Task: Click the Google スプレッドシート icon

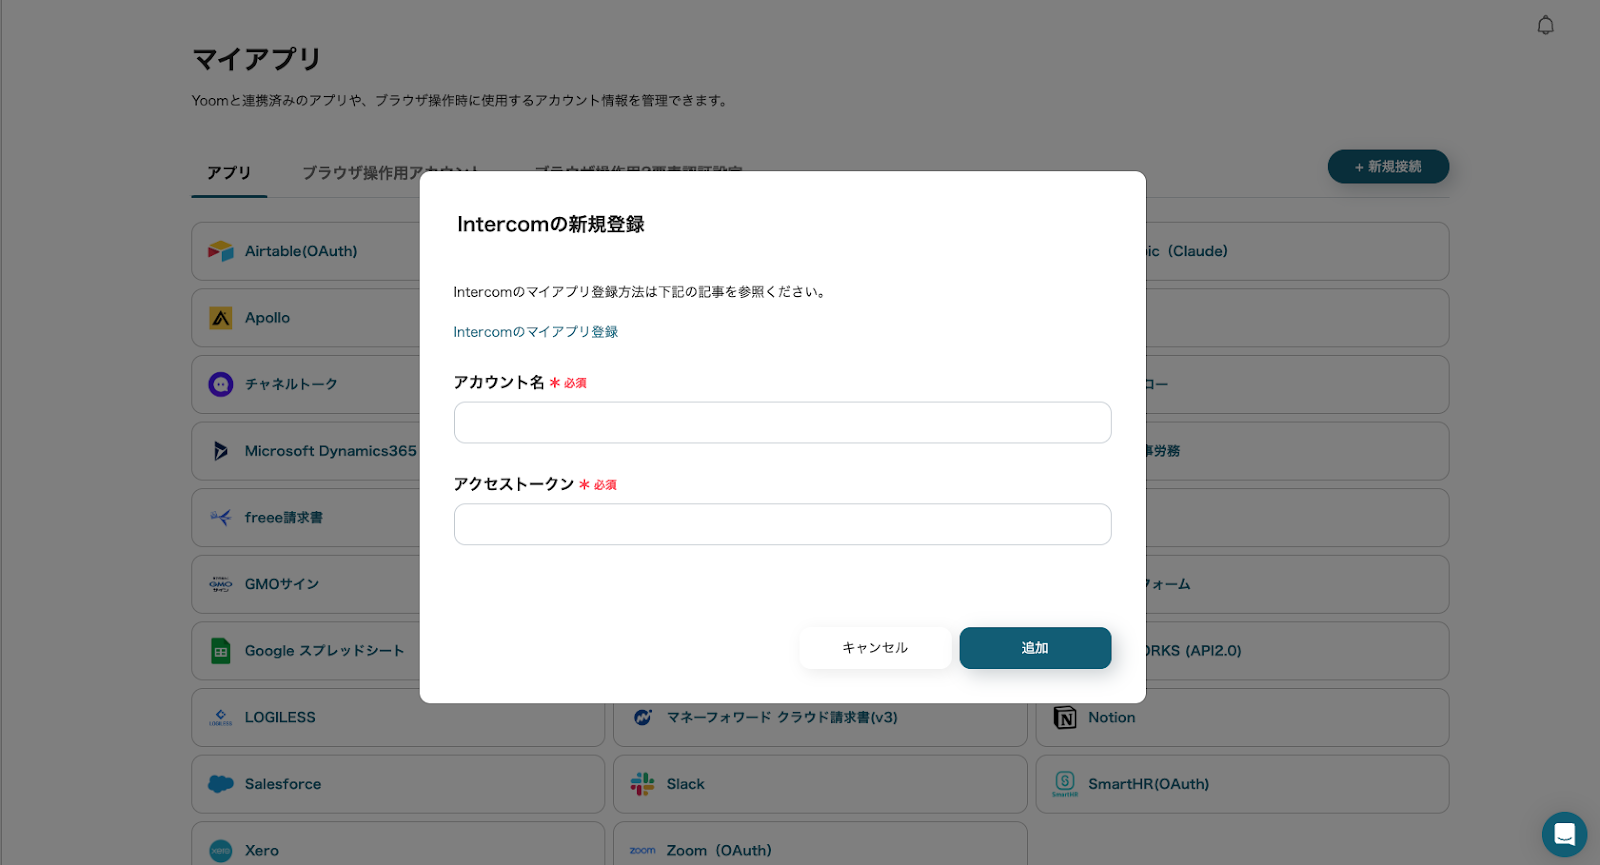Action: click(x=221, y=651)
